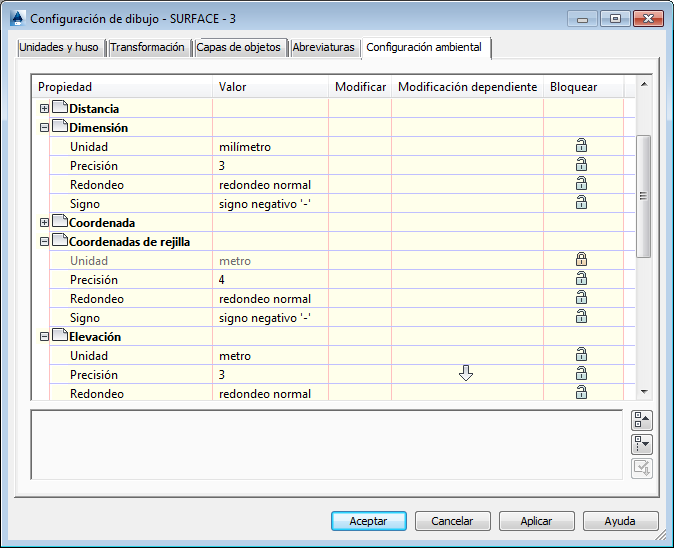Screen dimensions: 674x548
Task: Toggle lock for Dimensión Signo row
Action: tap(581, 203)
